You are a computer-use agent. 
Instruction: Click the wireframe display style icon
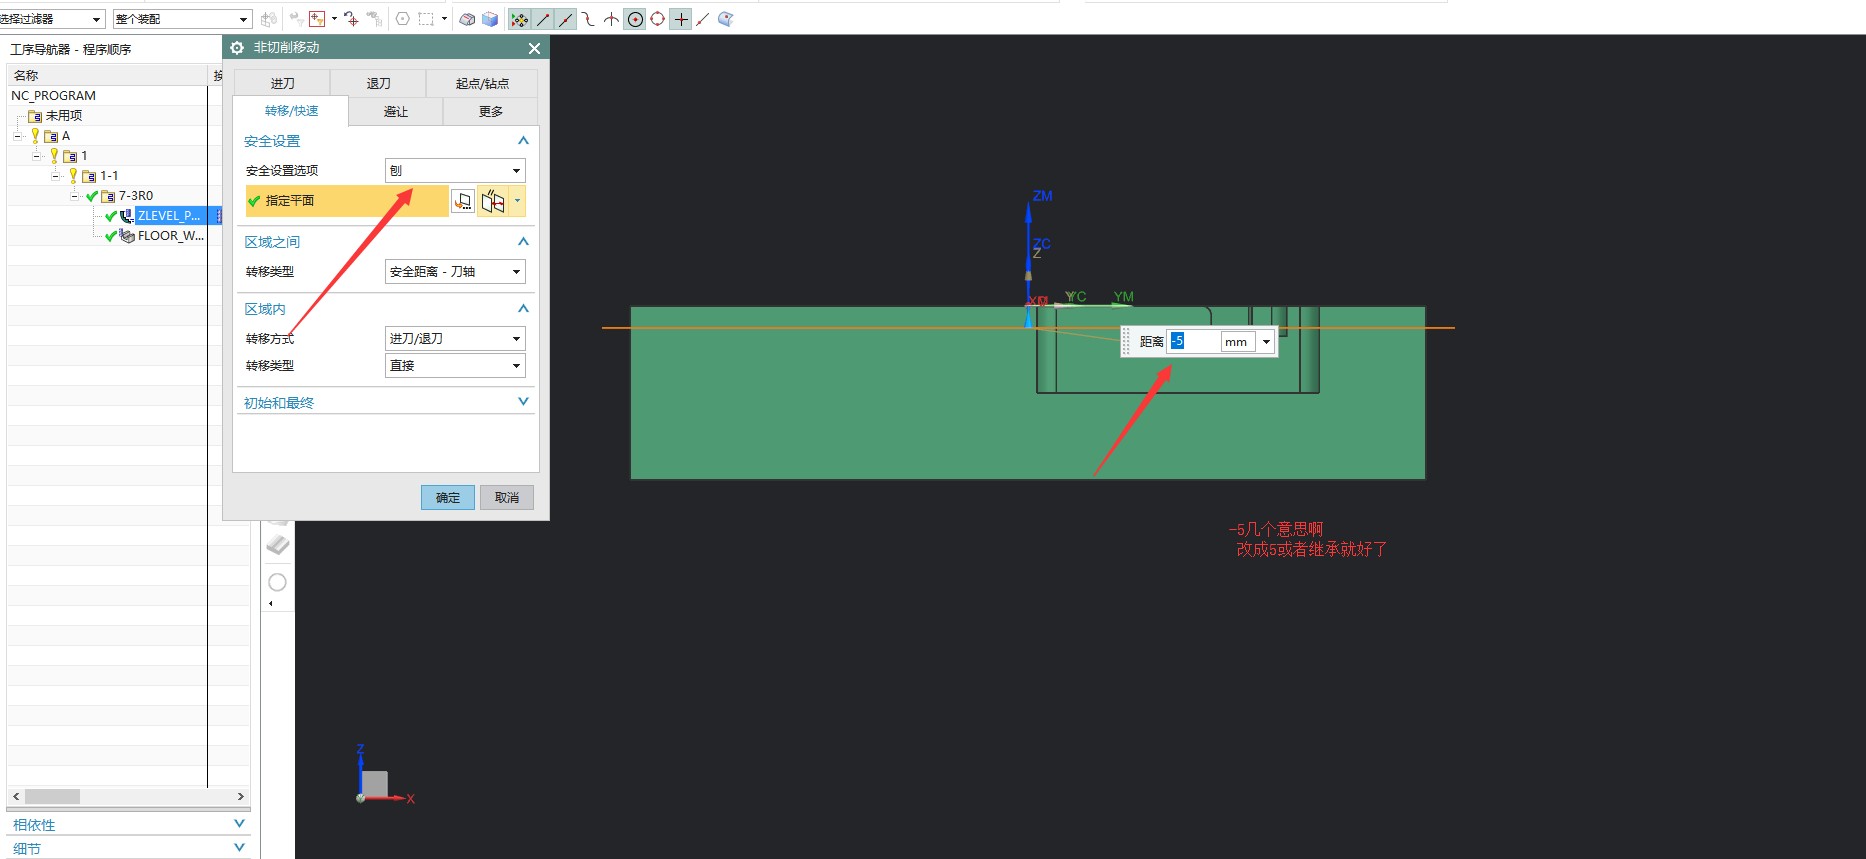click(x=467, y=19)
